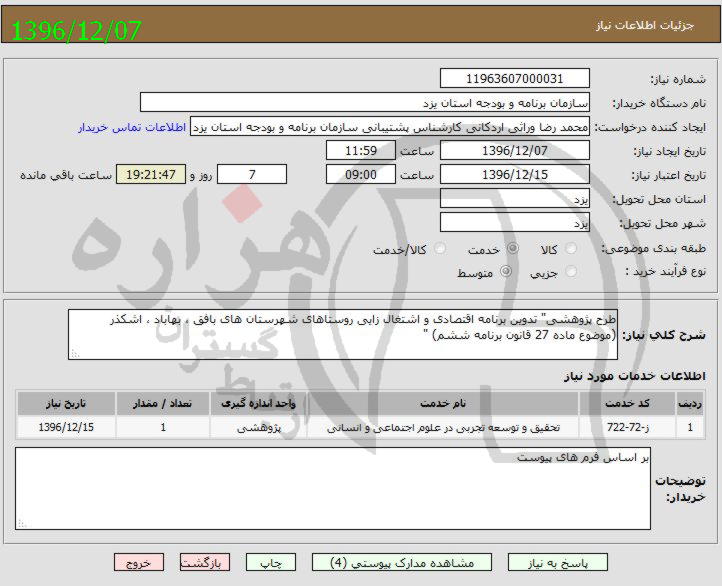Select the کالا radio button
The image size is (722, 586).
[x=571, y=249]
